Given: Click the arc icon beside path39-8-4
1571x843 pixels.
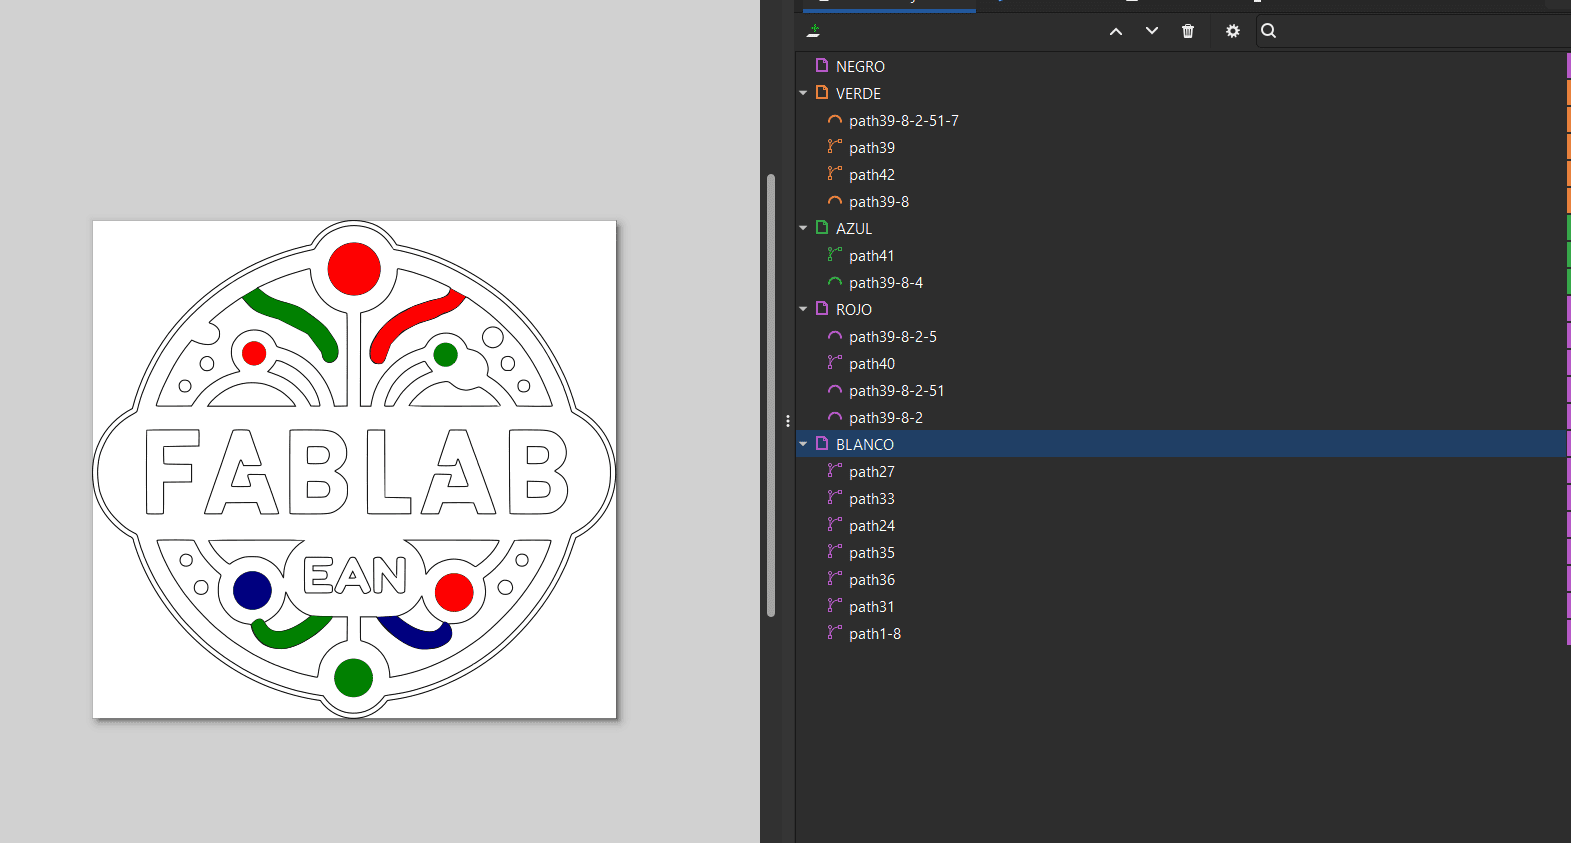Looking at the screenshot, I should (835, 282).
